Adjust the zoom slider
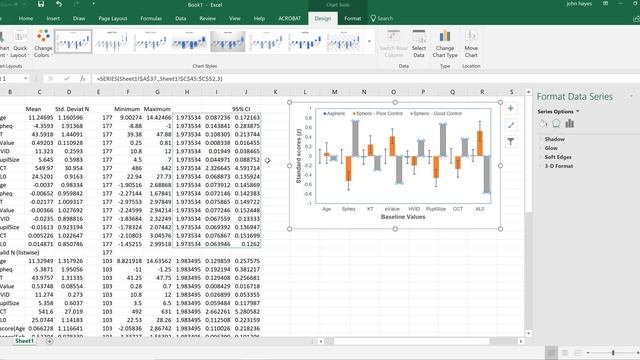This screenshot has width=640, height=360. click(613, 353)
